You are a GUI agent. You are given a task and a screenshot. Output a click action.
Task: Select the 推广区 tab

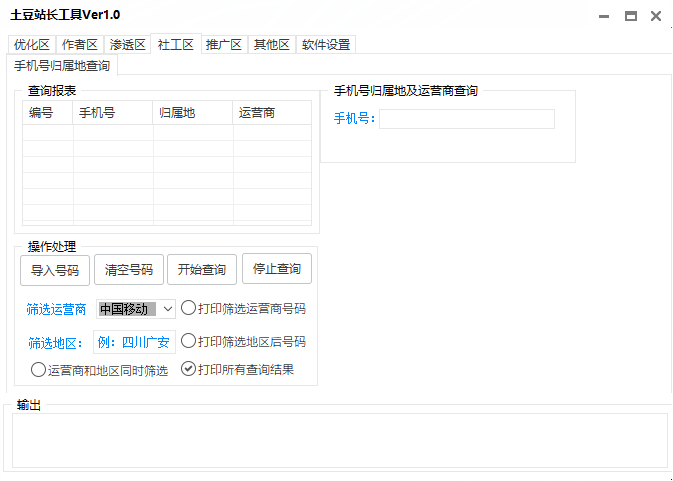pos(223,45)
